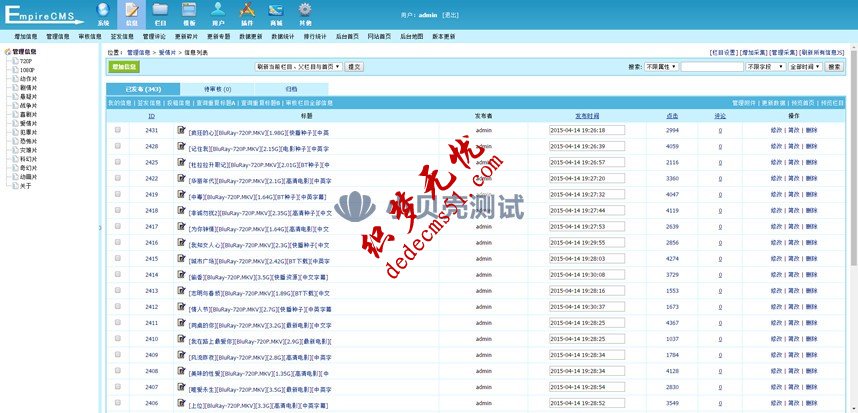858x413 pixels.
Task: Click the 搜索 button
Action: [x=834, y=66]
